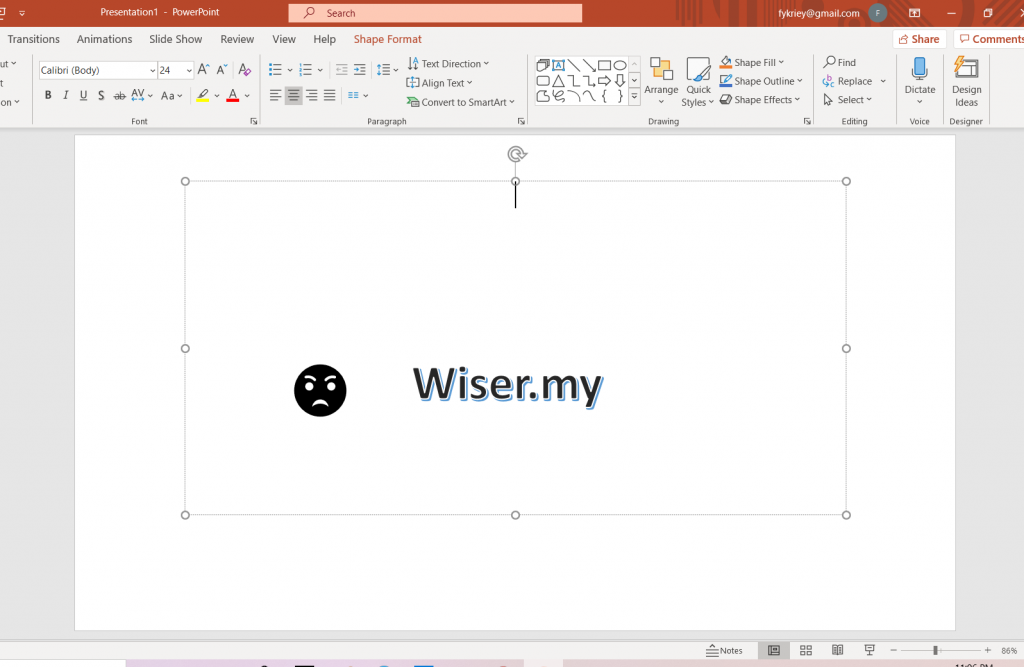Click the frowning face icon on slide
1024x667 pixels.
click(x=320, y=390)
